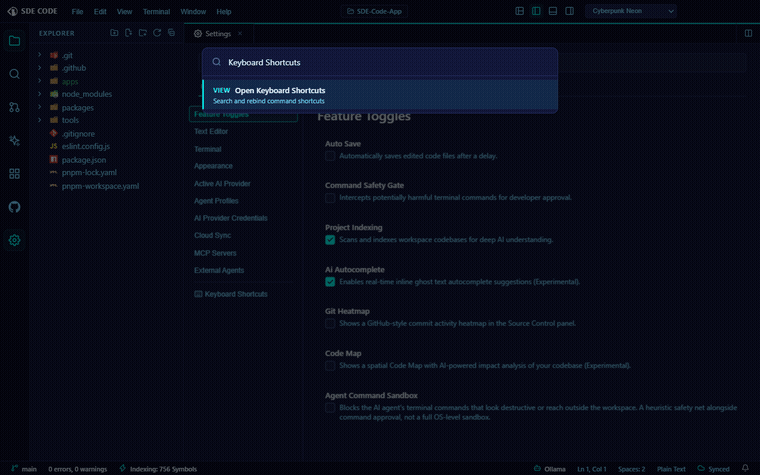Open eslint.config.js in Explorer

(x=86, y=146)
